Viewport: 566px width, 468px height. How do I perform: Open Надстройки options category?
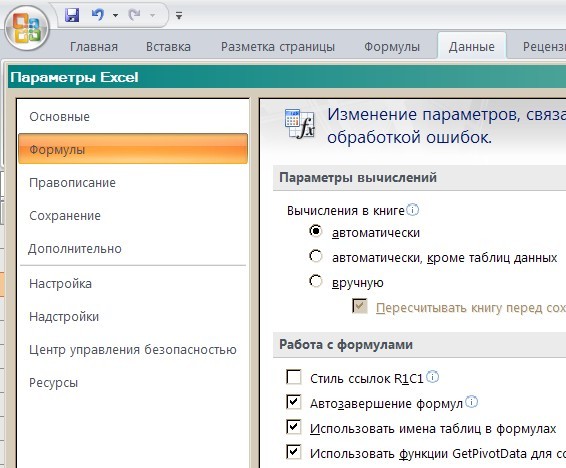coord(133,316)
